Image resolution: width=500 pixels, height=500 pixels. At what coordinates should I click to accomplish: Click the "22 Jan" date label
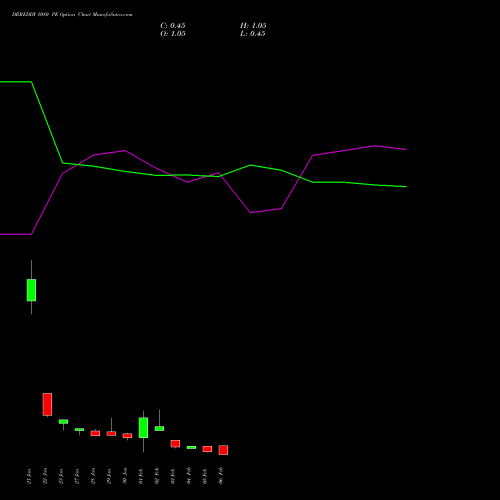tap(45, 476)
